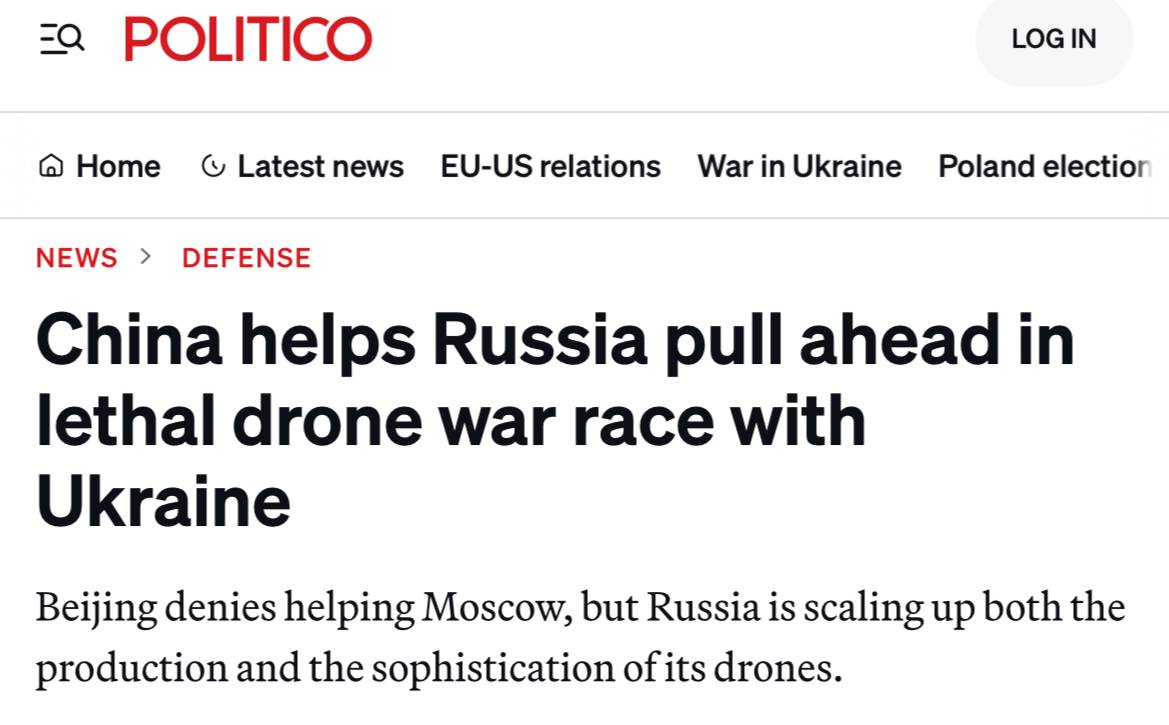The image size is (1169, 725).
Task: Click the word Moscow in the summary
Action: tap(496, 608)
